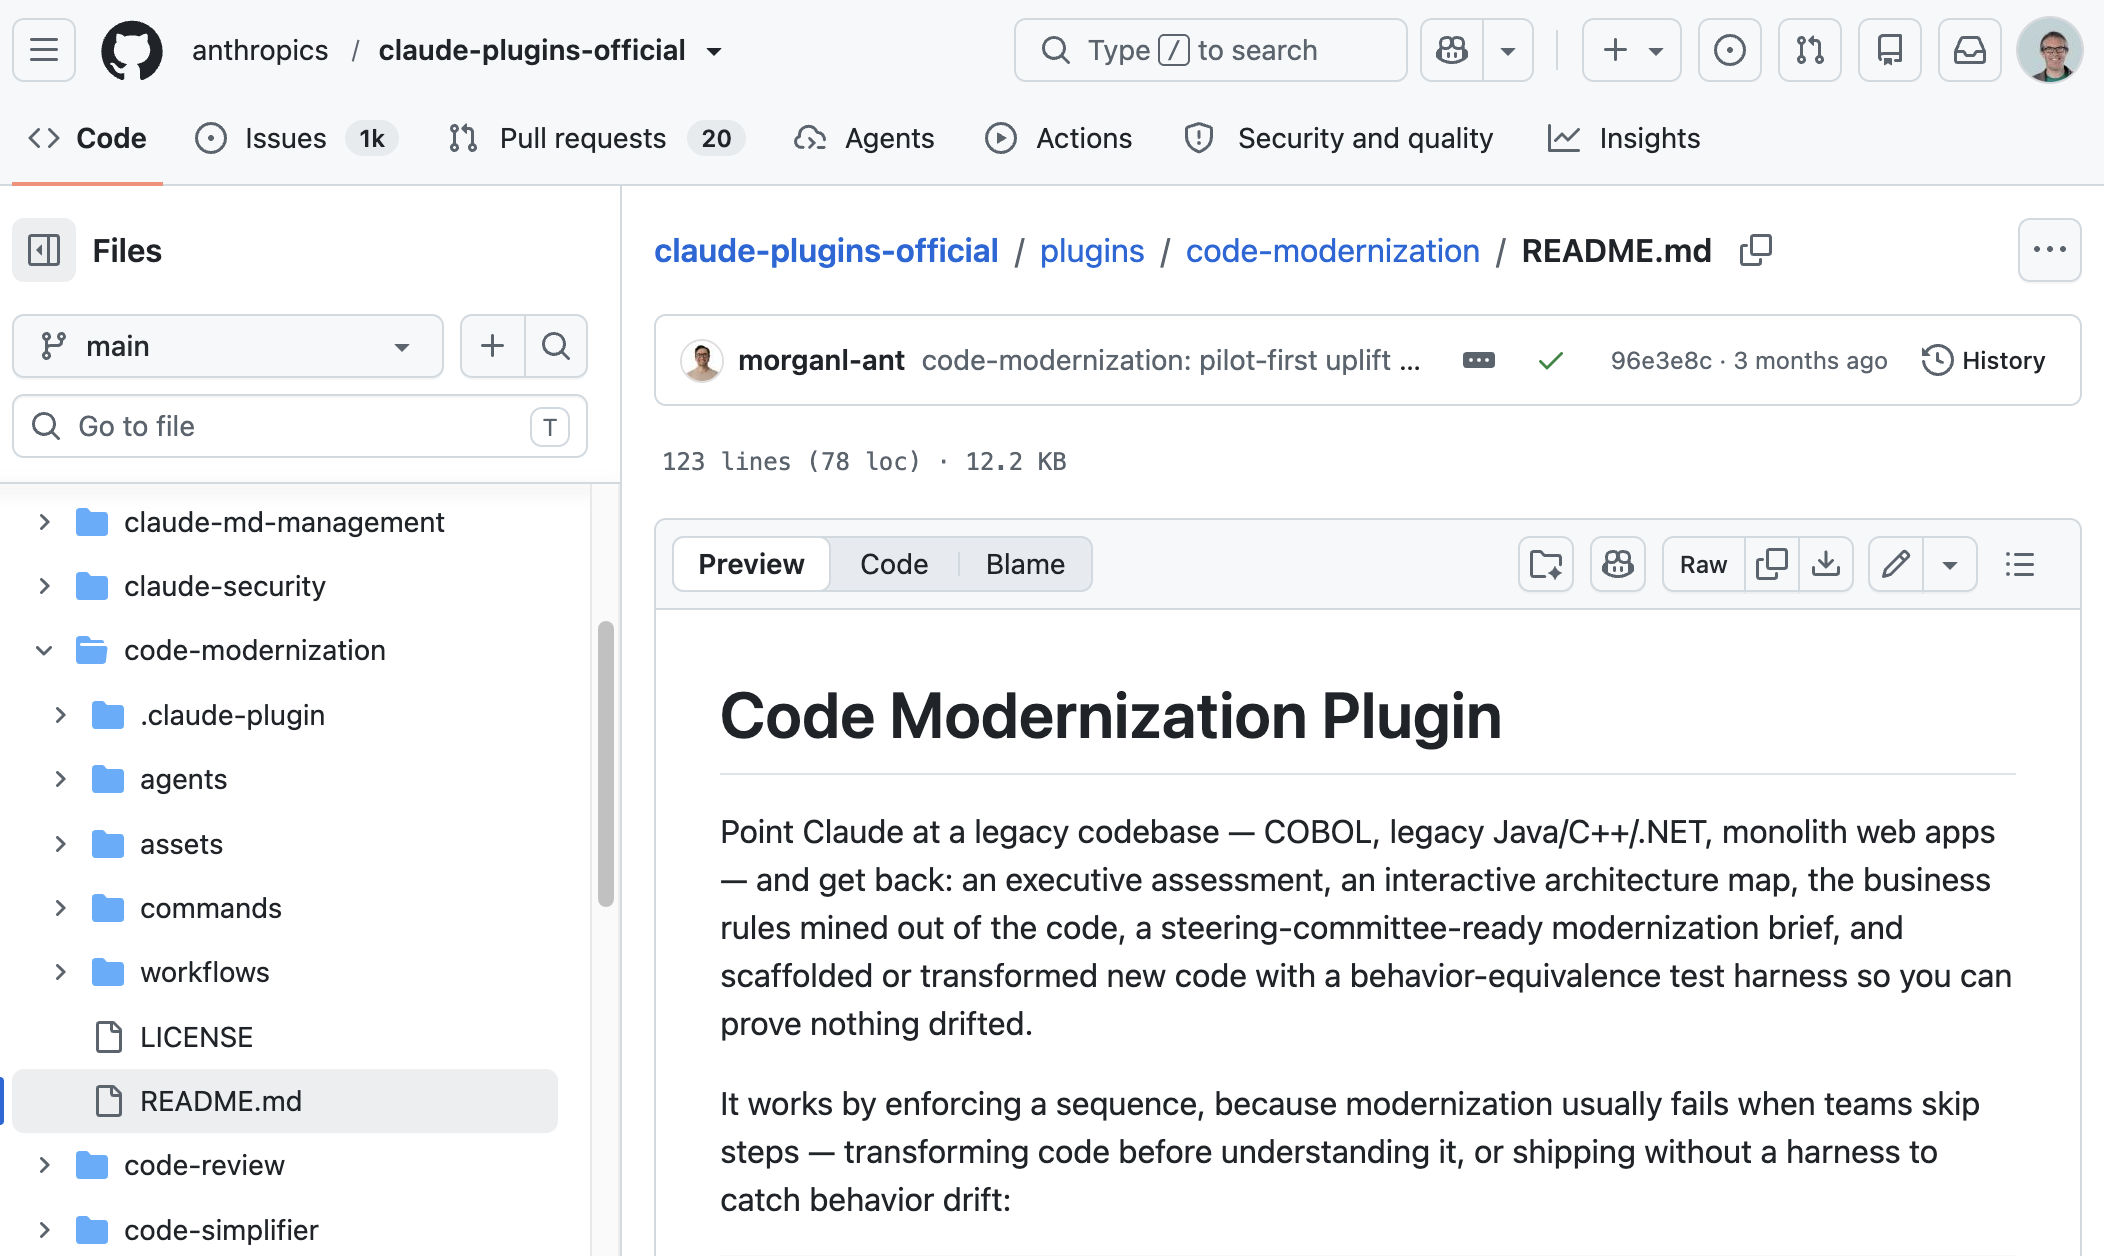The width and height of the screenshot is (2104, 1256).
Task: Open the file History link
Action: click(1984, 360)
